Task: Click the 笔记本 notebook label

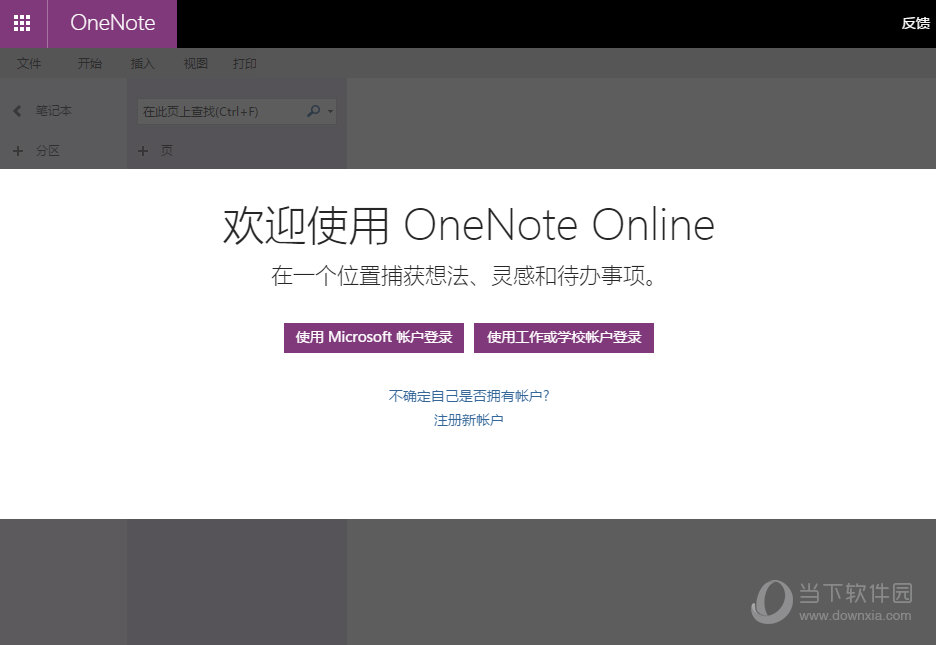Action: pos(54,110)
